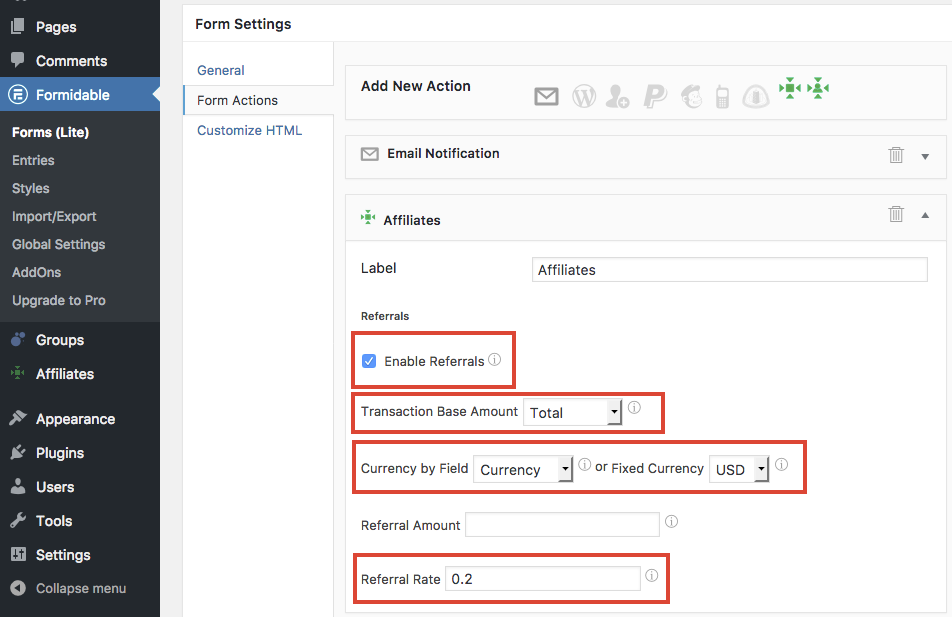Click the Settings sliders icon in sidebar
Viewport: 952px width, 617px height.
click(18, 554)
